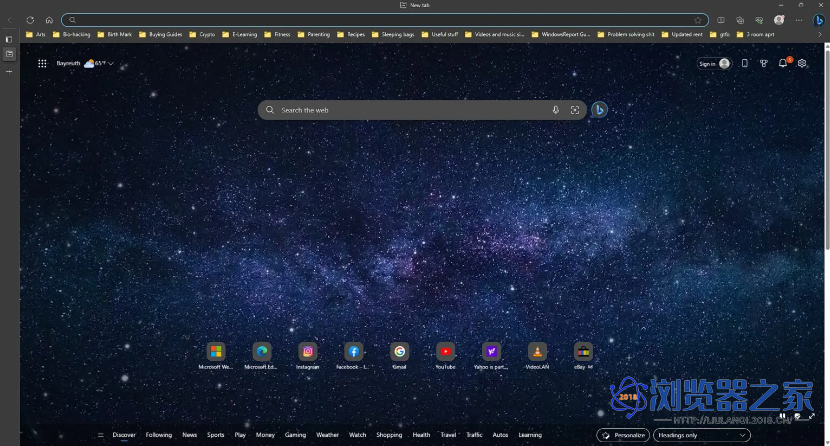This screenshot has height=446, width=830.
Task: Open the Parenting bookmarks folder
Action: (x=314, y=34)
